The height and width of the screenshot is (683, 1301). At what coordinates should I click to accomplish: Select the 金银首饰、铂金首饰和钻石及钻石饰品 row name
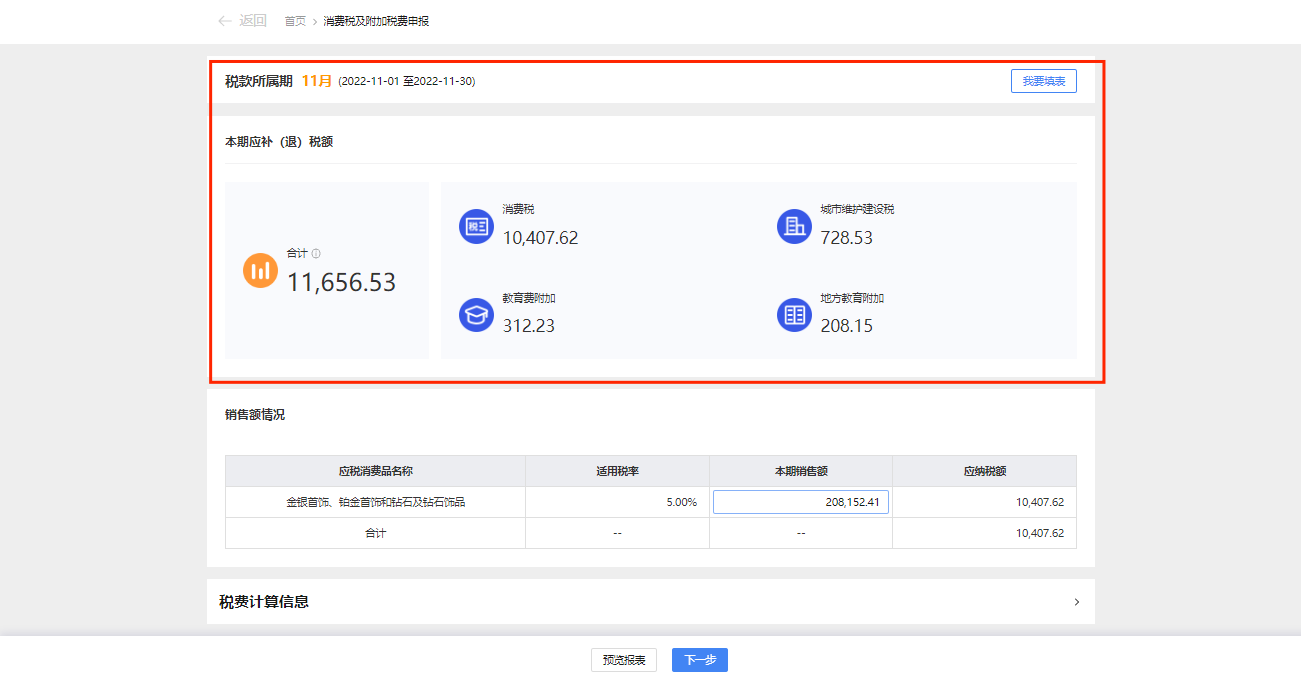(375, 502)
